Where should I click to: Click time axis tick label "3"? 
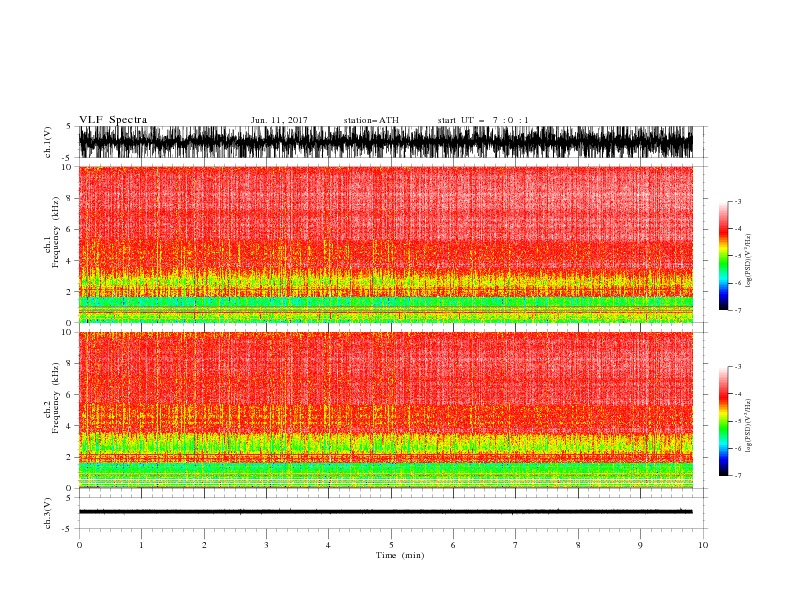[x=266, y=545]
